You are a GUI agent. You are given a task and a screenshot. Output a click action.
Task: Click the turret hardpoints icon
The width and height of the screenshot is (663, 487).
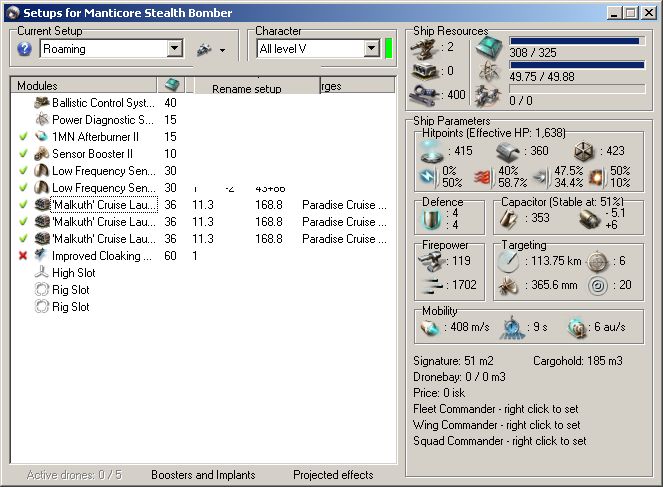coord(423,48)
